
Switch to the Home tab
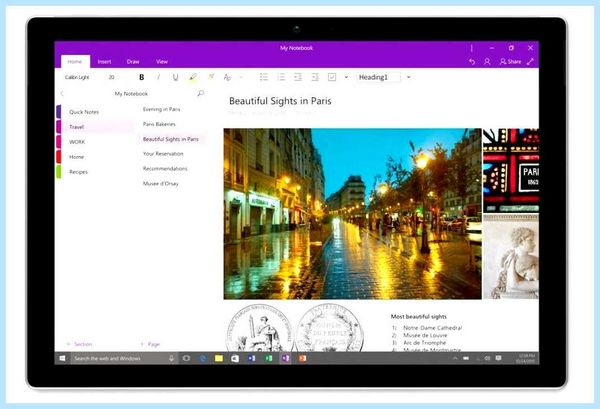coord(75,62)
